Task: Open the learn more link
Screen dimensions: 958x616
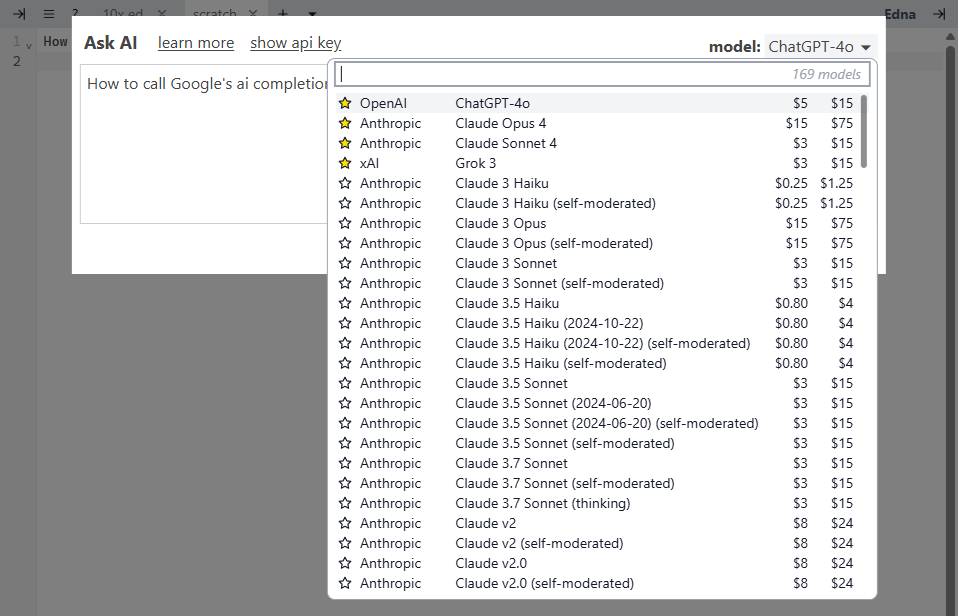Action: pyautogui.click(x=196, y=43)
